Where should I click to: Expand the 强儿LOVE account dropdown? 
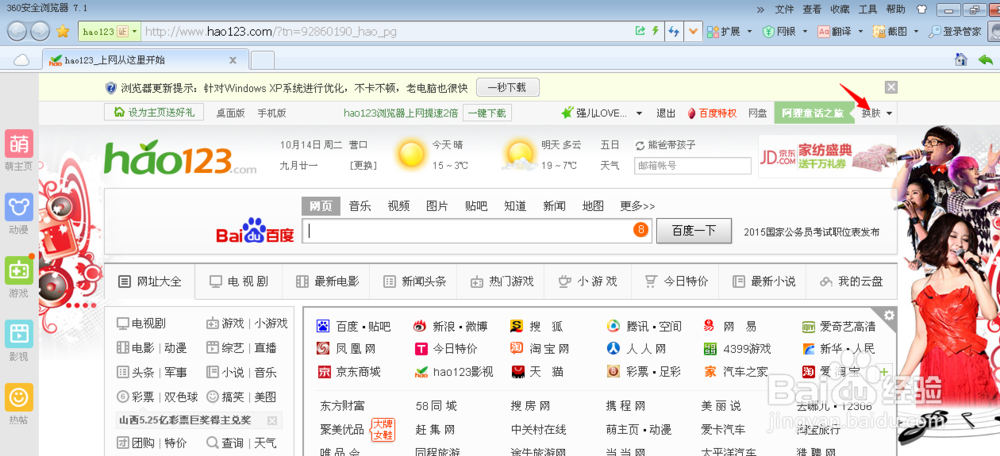[x=639, y=114]
